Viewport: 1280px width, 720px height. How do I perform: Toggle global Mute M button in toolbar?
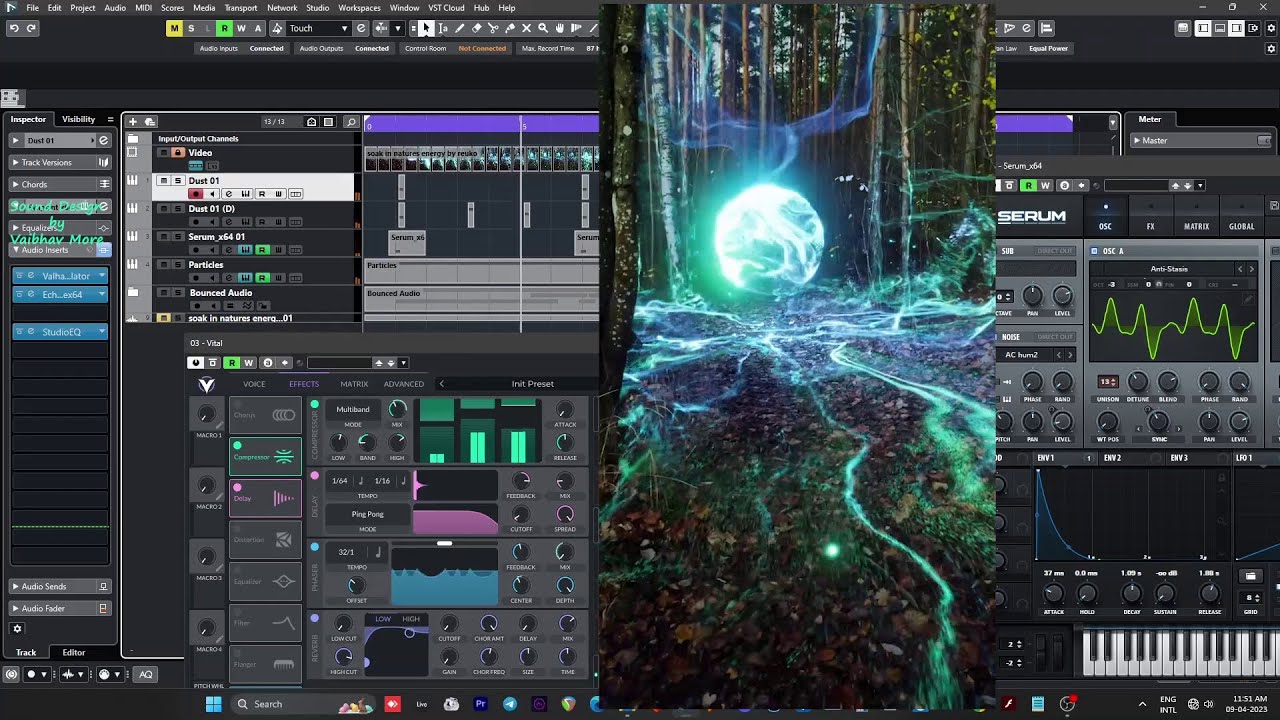coord(174,28)
